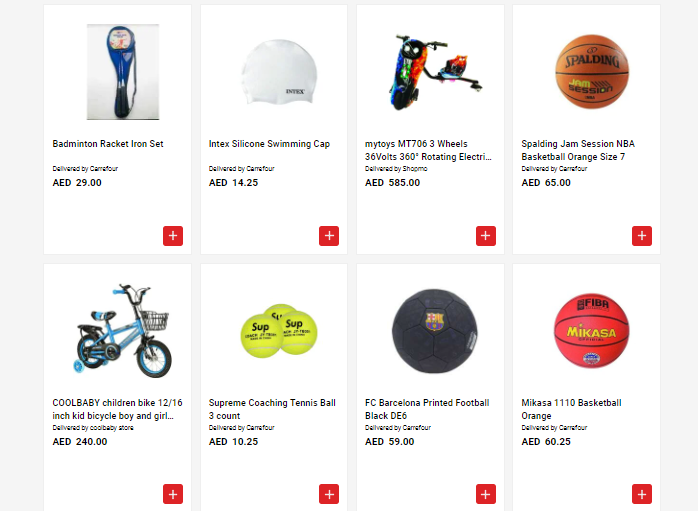View the Spalding basketball product photo
Screen dimensions: 698x511
[592, 72]
